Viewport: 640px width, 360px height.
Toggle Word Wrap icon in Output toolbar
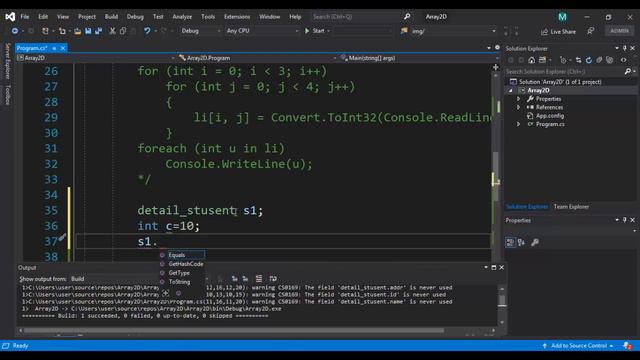point(273,279)
